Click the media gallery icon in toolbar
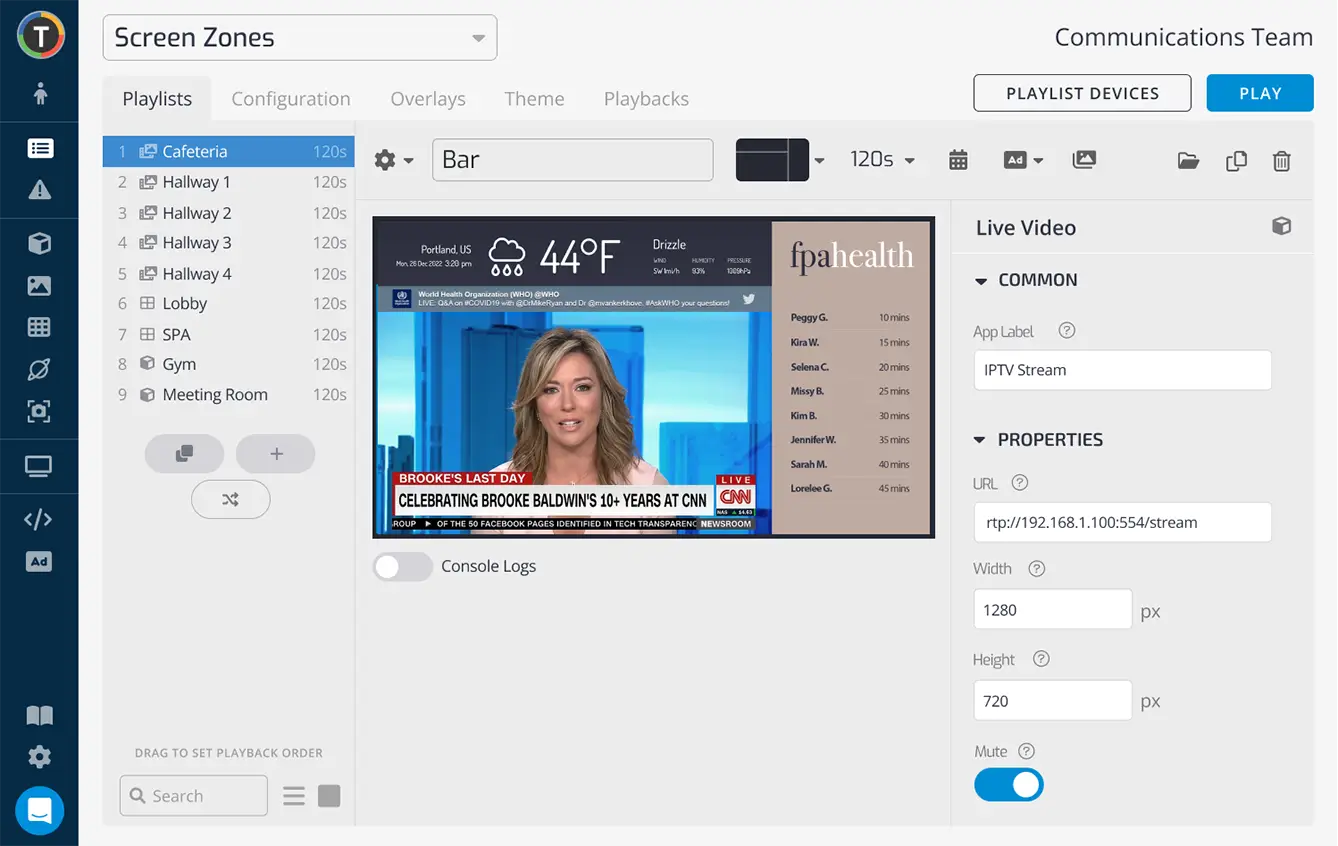The height and width of the screenshot is (846, 1338). point(1084,160)
